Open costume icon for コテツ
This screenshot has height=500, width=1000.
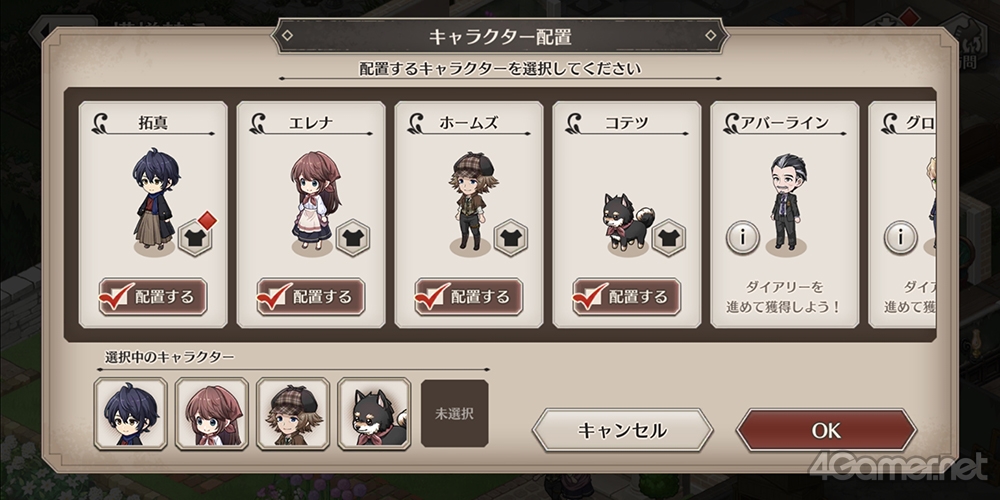click(668, 238)
